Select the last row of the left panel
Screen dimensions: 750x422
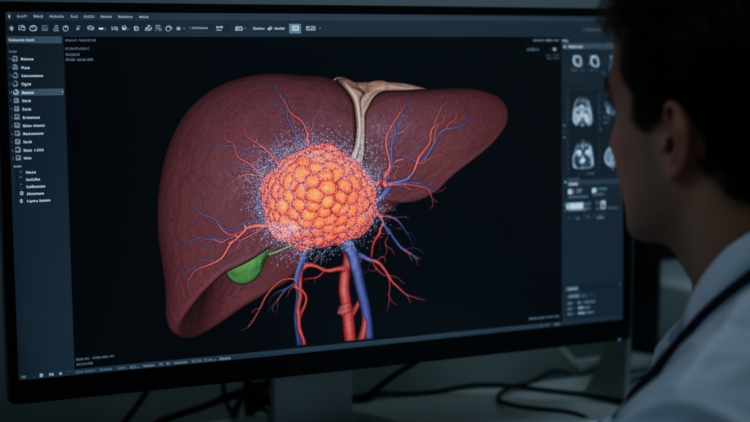point(36,201)
